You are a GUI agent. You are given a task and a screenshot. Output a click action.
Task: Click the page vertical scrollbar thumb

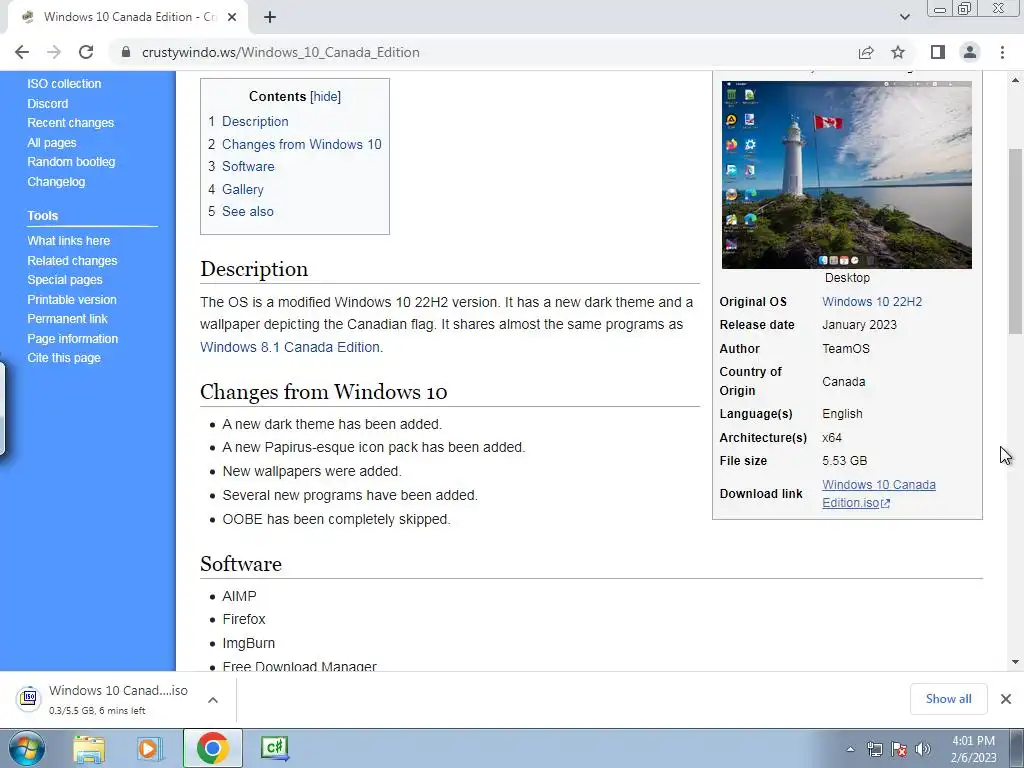point(1016,241)
